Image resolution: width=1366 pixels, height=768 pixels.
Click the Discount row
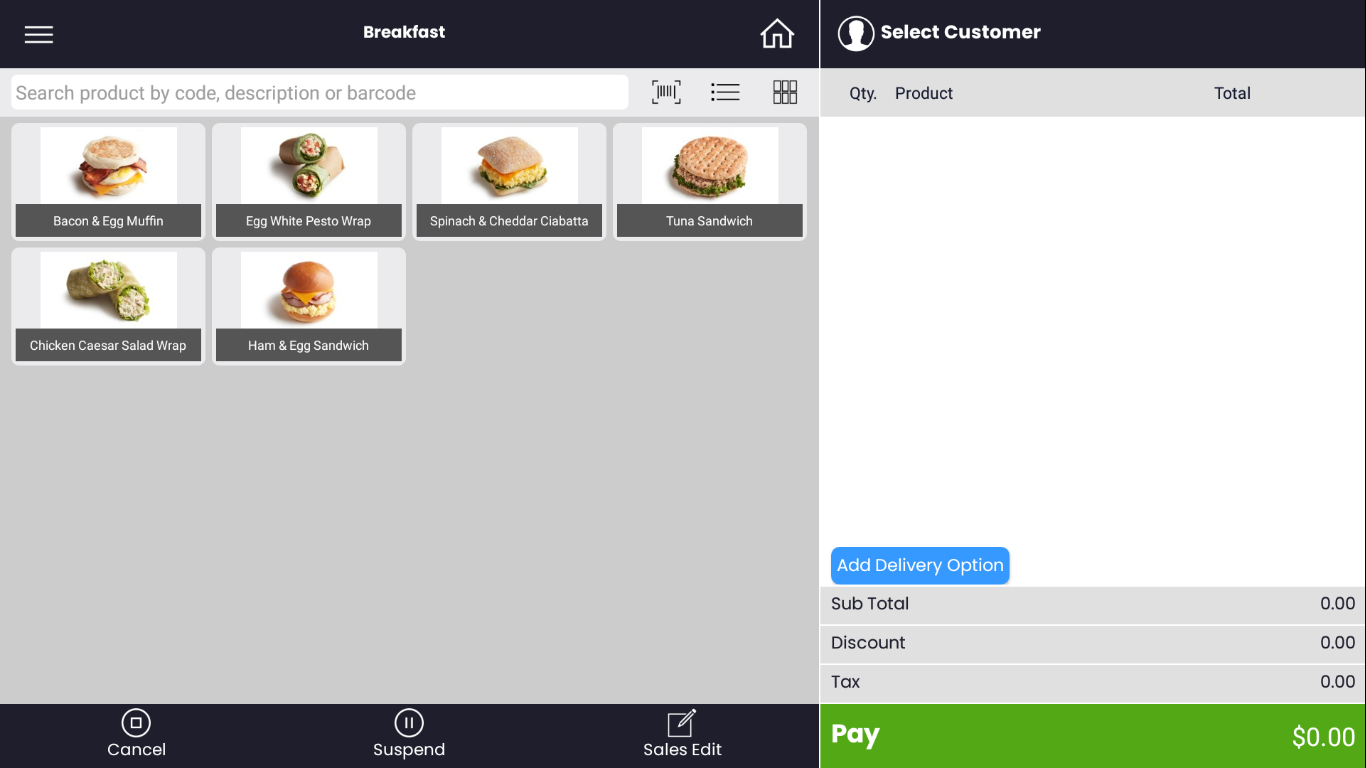[x=1093, y=643]
